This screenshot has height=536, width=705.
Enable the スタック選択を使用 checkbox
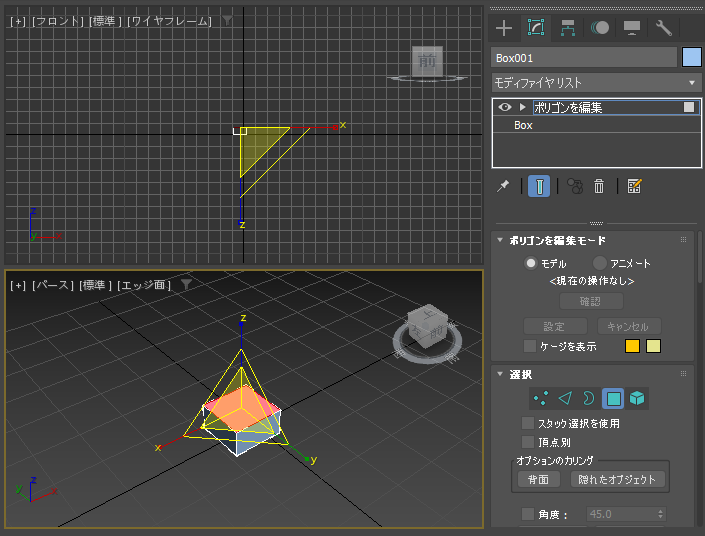[x=528, y=423]
